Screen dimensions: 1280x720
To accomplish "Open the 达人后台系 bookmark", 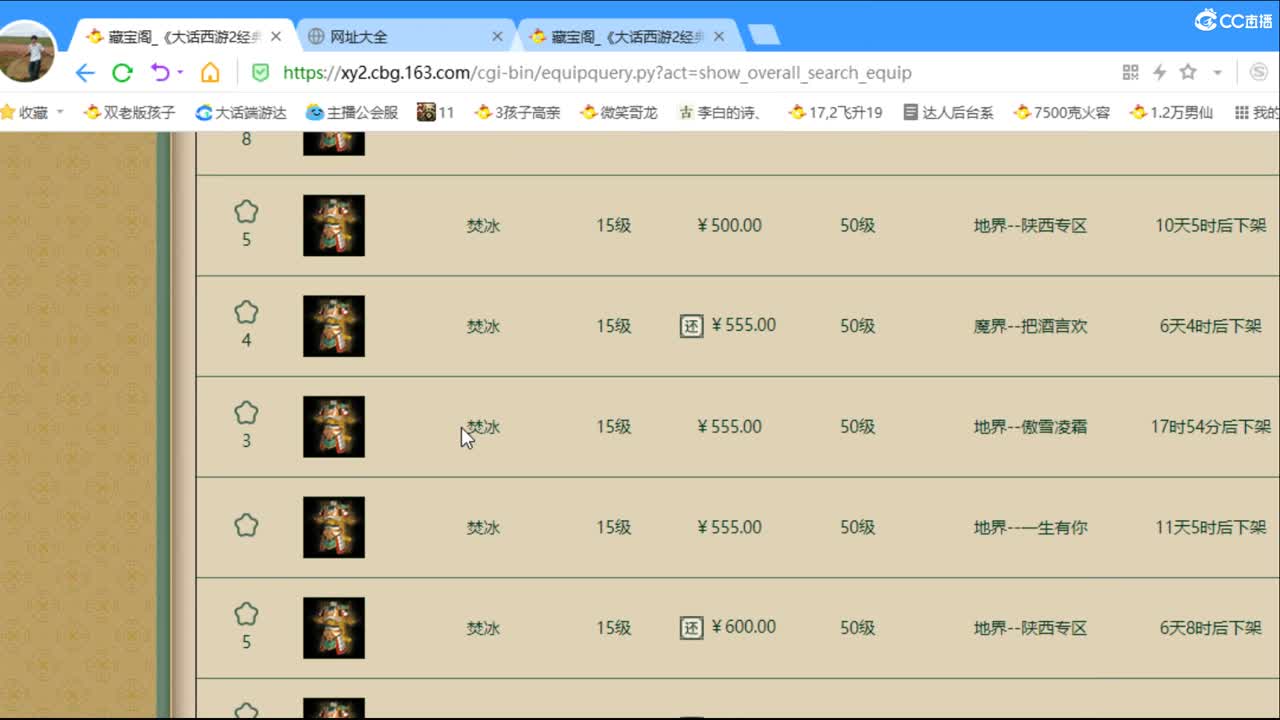I will 948,112.
